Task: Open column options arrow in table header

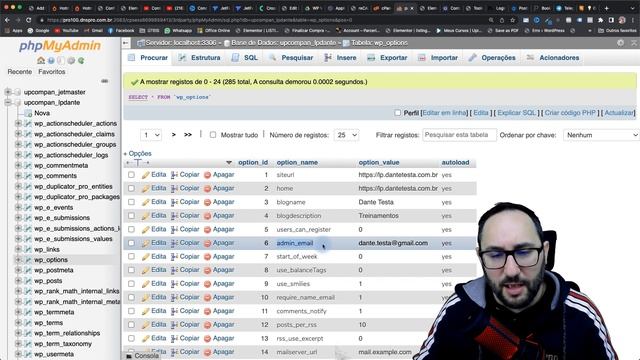Action: click(229, 162)
